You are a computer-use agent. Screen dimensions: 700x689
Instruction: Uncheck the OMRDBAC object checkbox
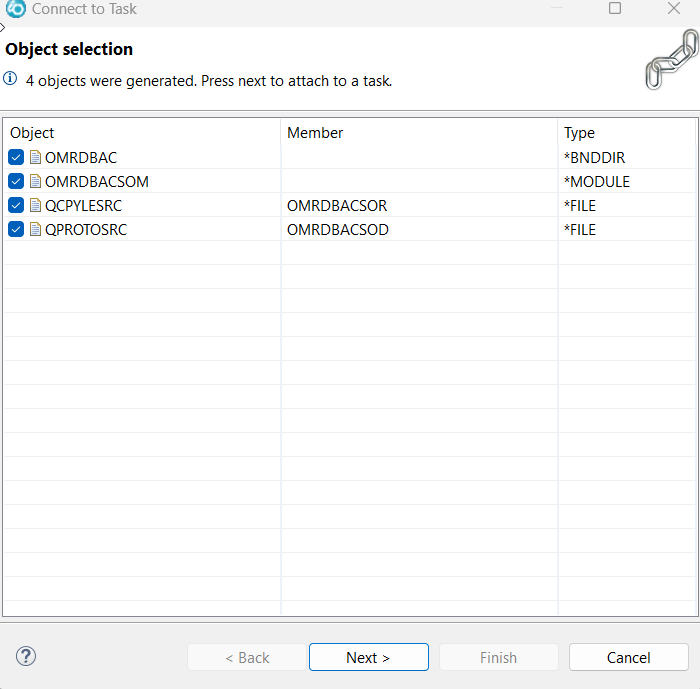(16, 157)
